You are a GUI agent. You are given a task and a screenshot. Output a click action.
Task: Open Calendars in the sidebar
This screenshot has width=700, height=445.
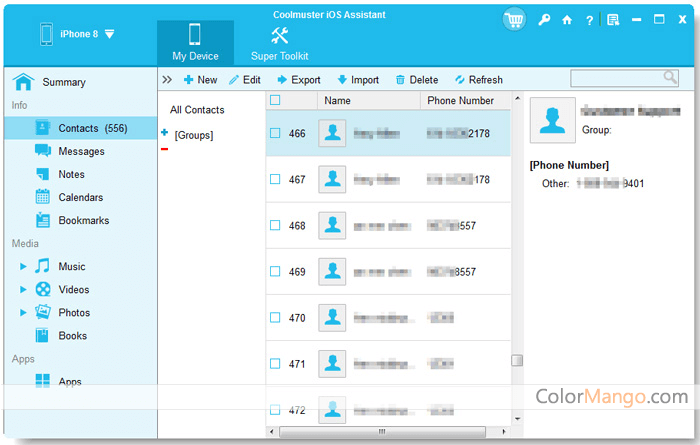pyautogui.click(x=80, y=197)
